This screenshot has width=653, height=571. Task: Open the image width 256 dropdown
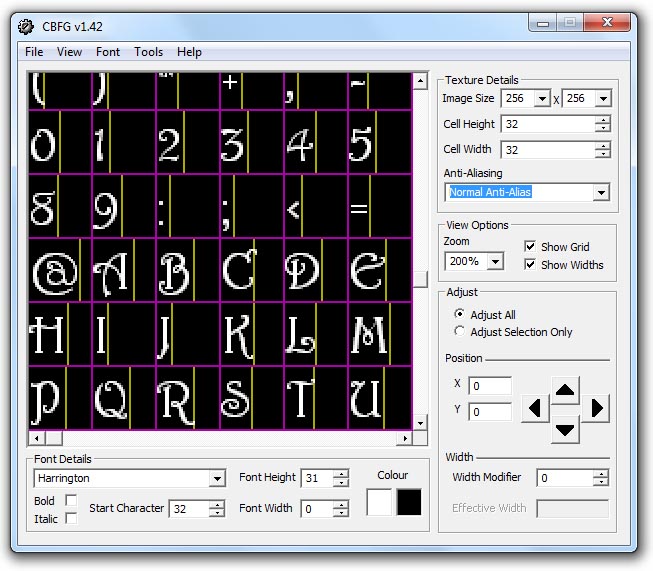[542, 99]
